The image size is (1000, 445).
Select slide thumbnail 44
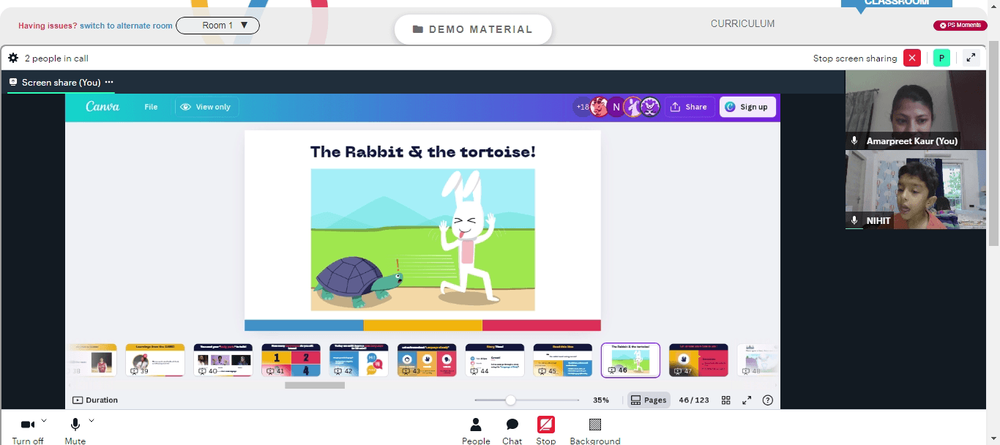point(494,360)
